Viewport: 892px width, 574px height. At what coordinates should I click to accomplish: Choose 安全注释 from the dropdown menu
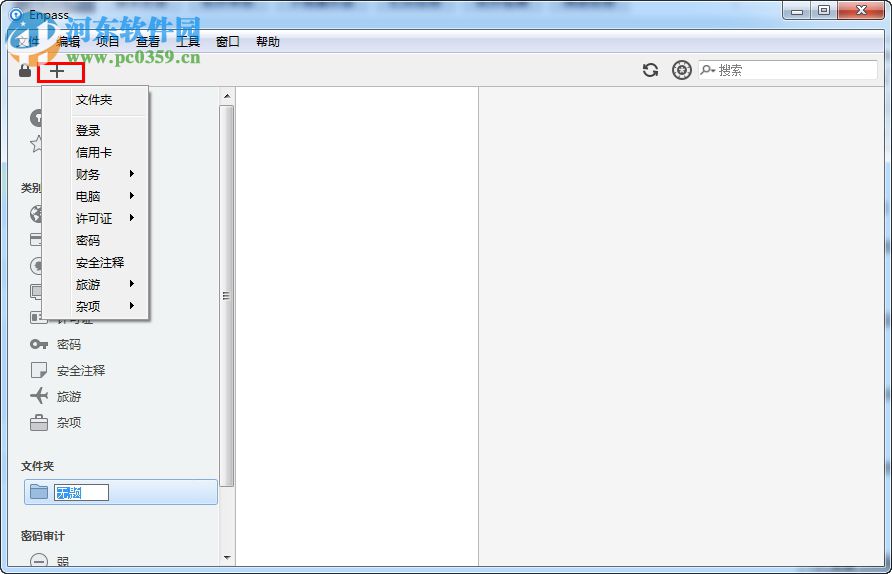[100, 262]
